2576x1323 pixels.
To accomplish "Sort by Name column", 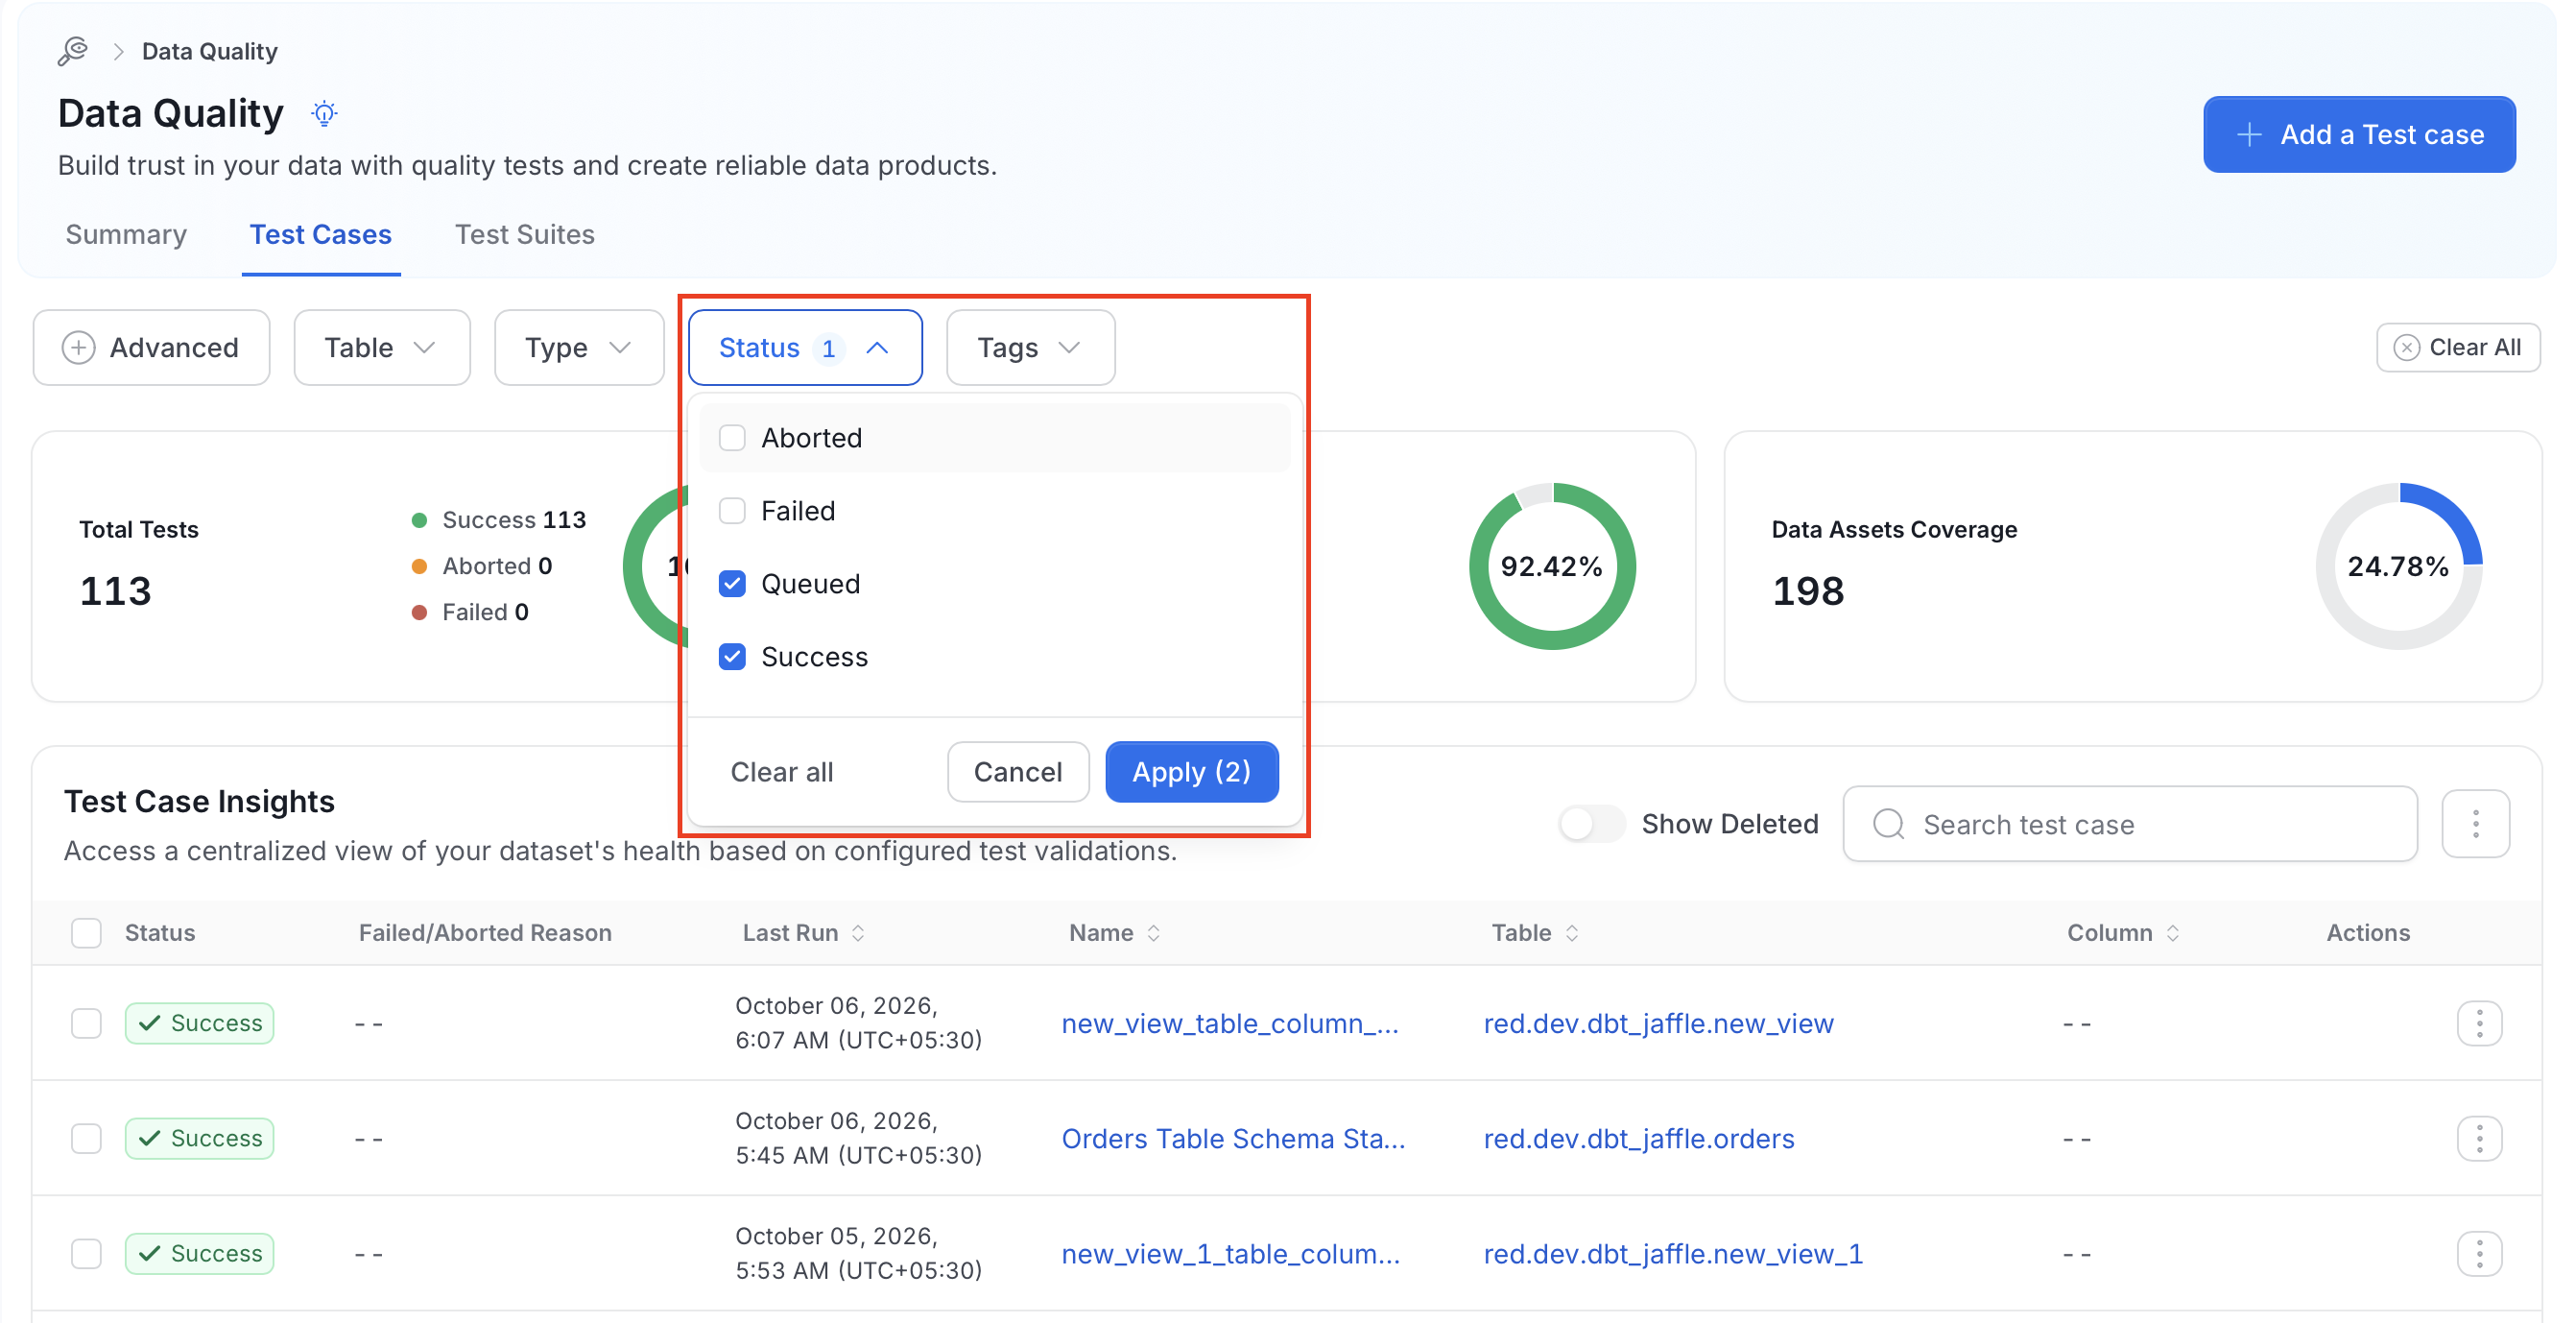I will coord(1153,933).
